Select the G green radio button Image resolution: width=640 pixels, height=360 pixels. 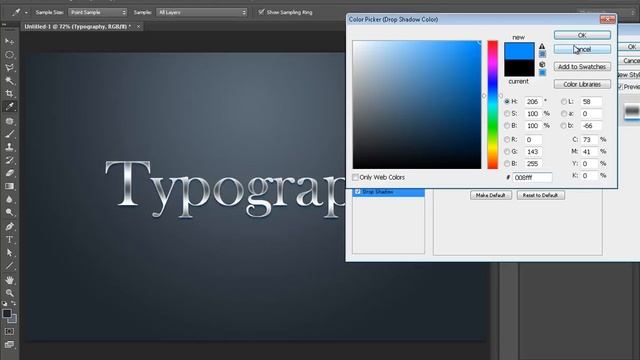(x=507, y=151)
